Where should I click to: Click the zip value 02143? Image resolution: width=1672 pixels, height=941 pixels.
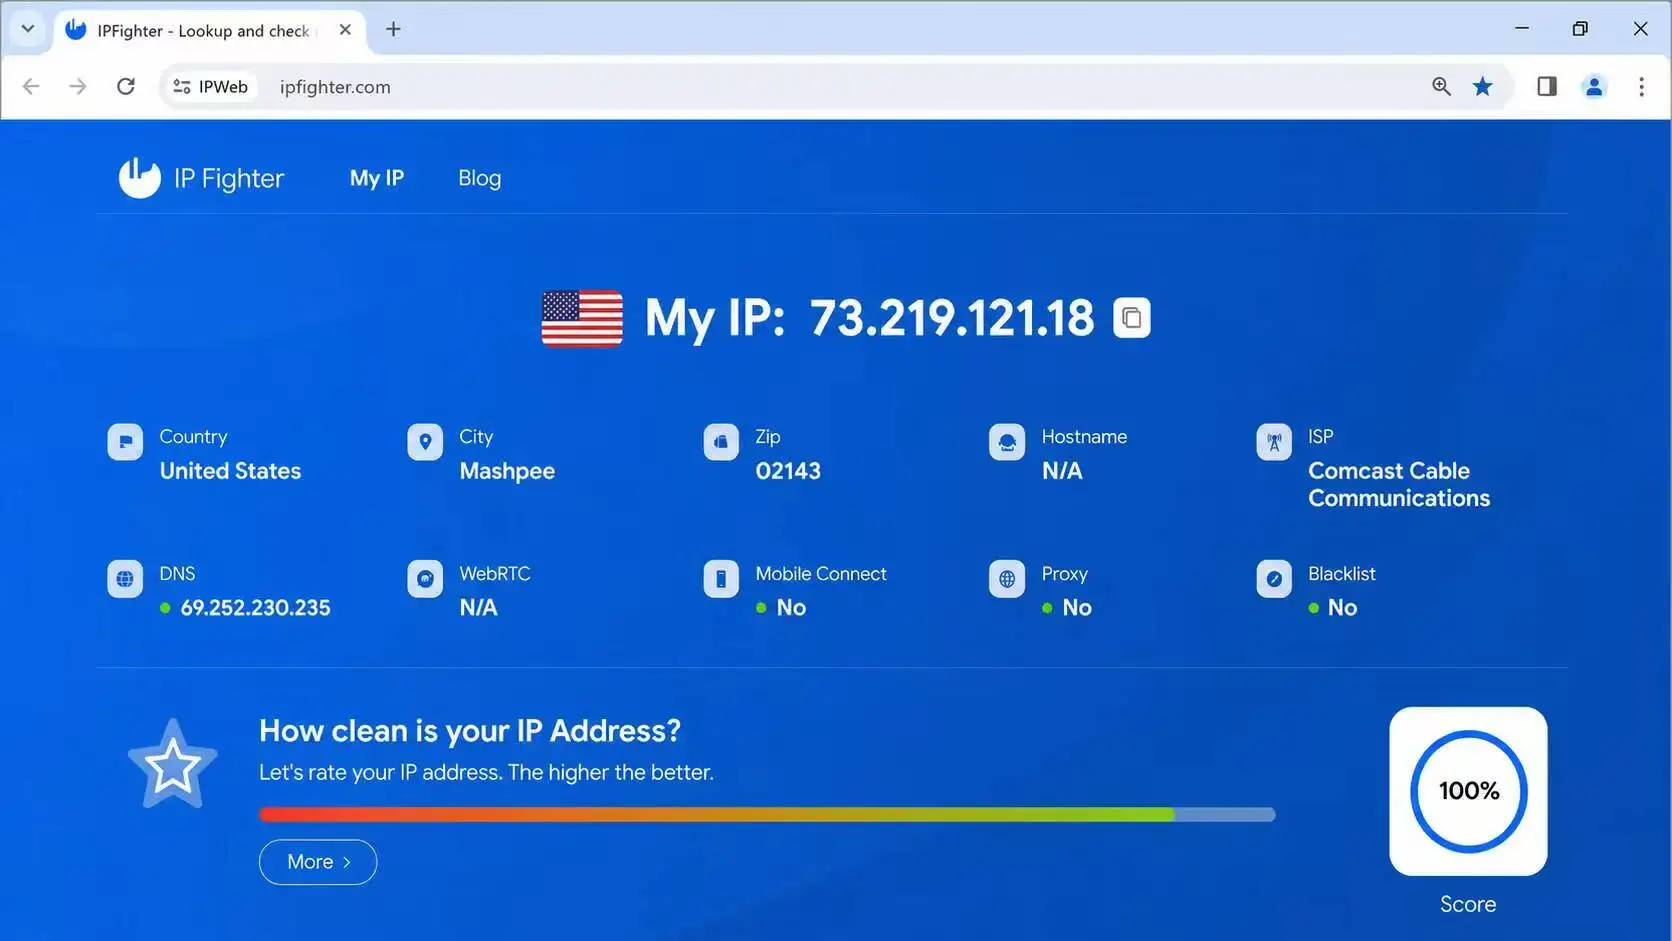coord(788,471)
